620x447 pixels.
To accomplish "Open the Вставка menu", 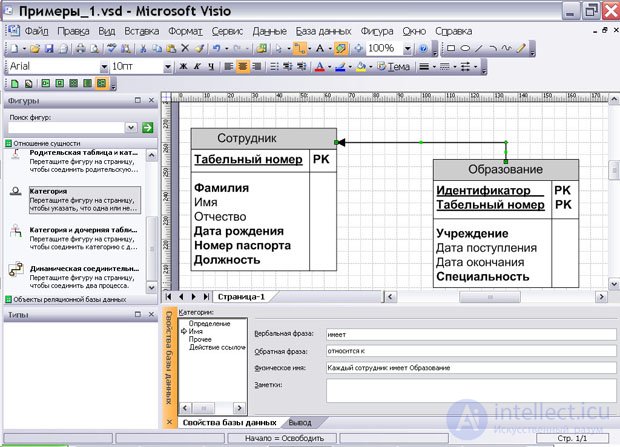I will click(142, 31).
